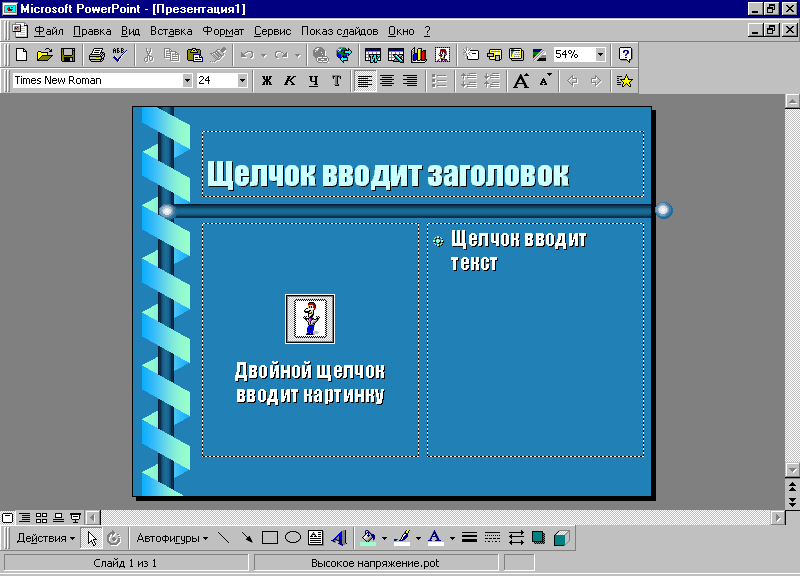Toggle bold (Ж) formatting
Image resolution: width=800 pixels, height=576 pixels.
(x=267, y=81)
